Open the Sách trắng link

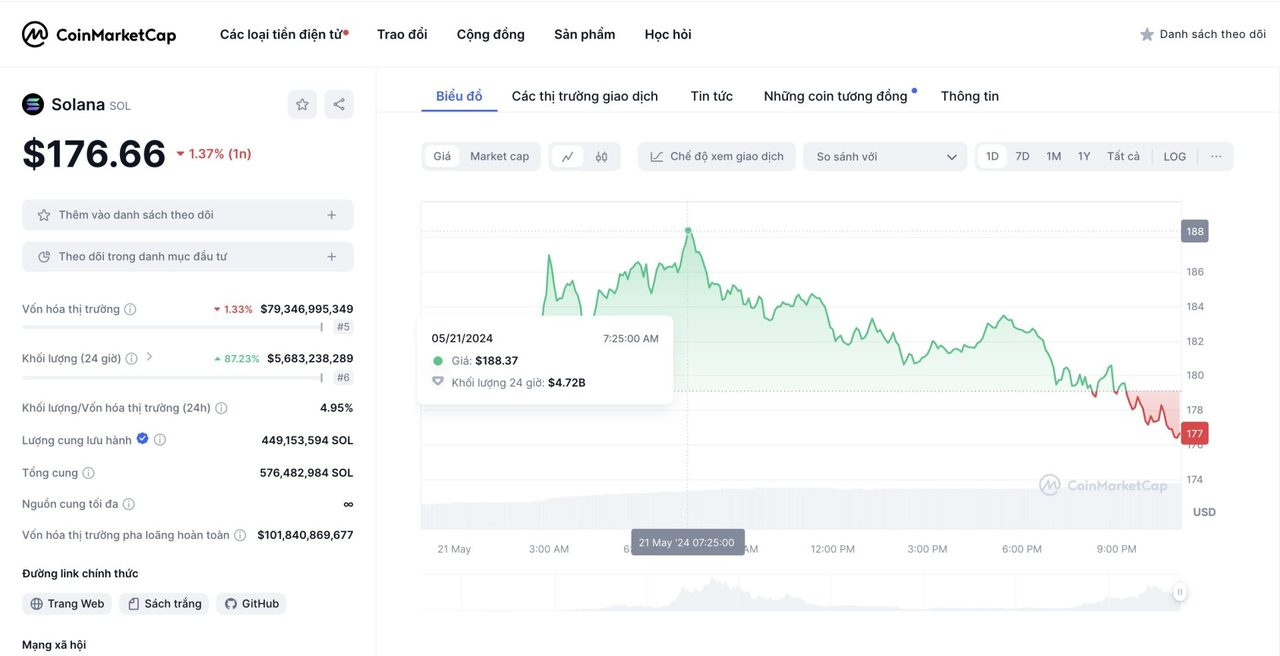[164, 604]
